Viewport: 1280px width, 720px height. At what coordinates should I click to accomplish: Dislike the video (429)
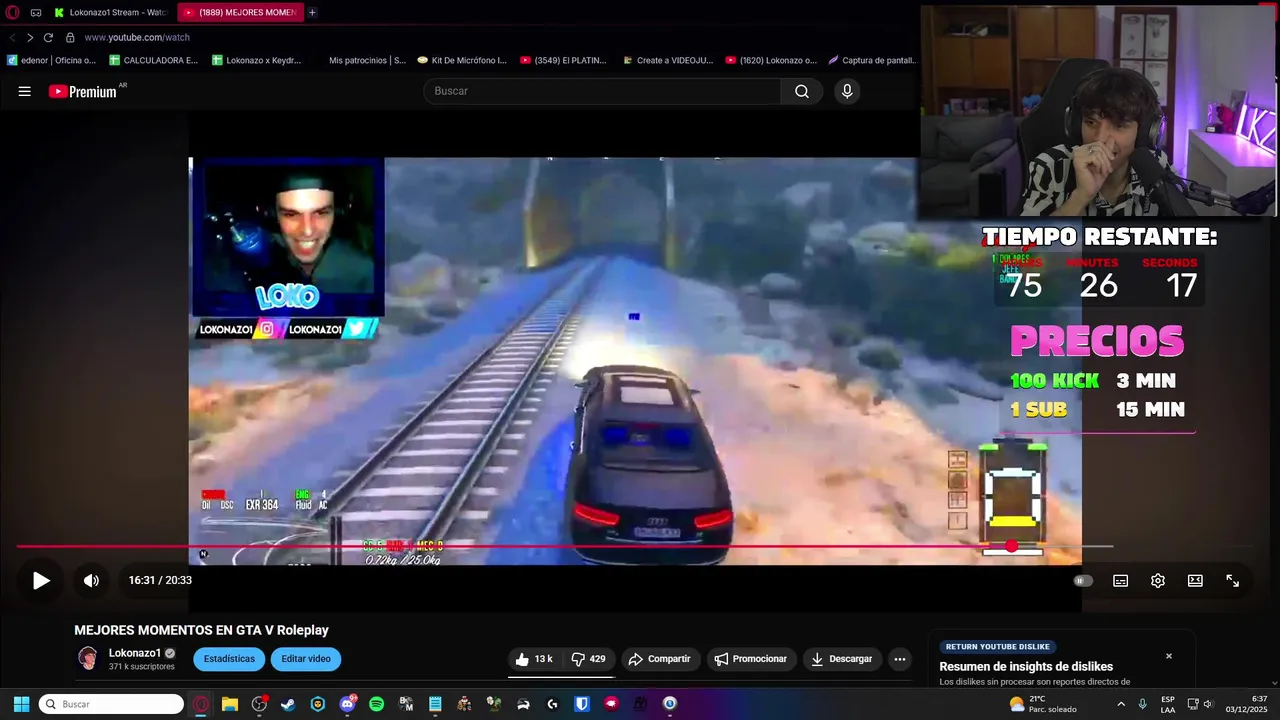click(588, 659)
